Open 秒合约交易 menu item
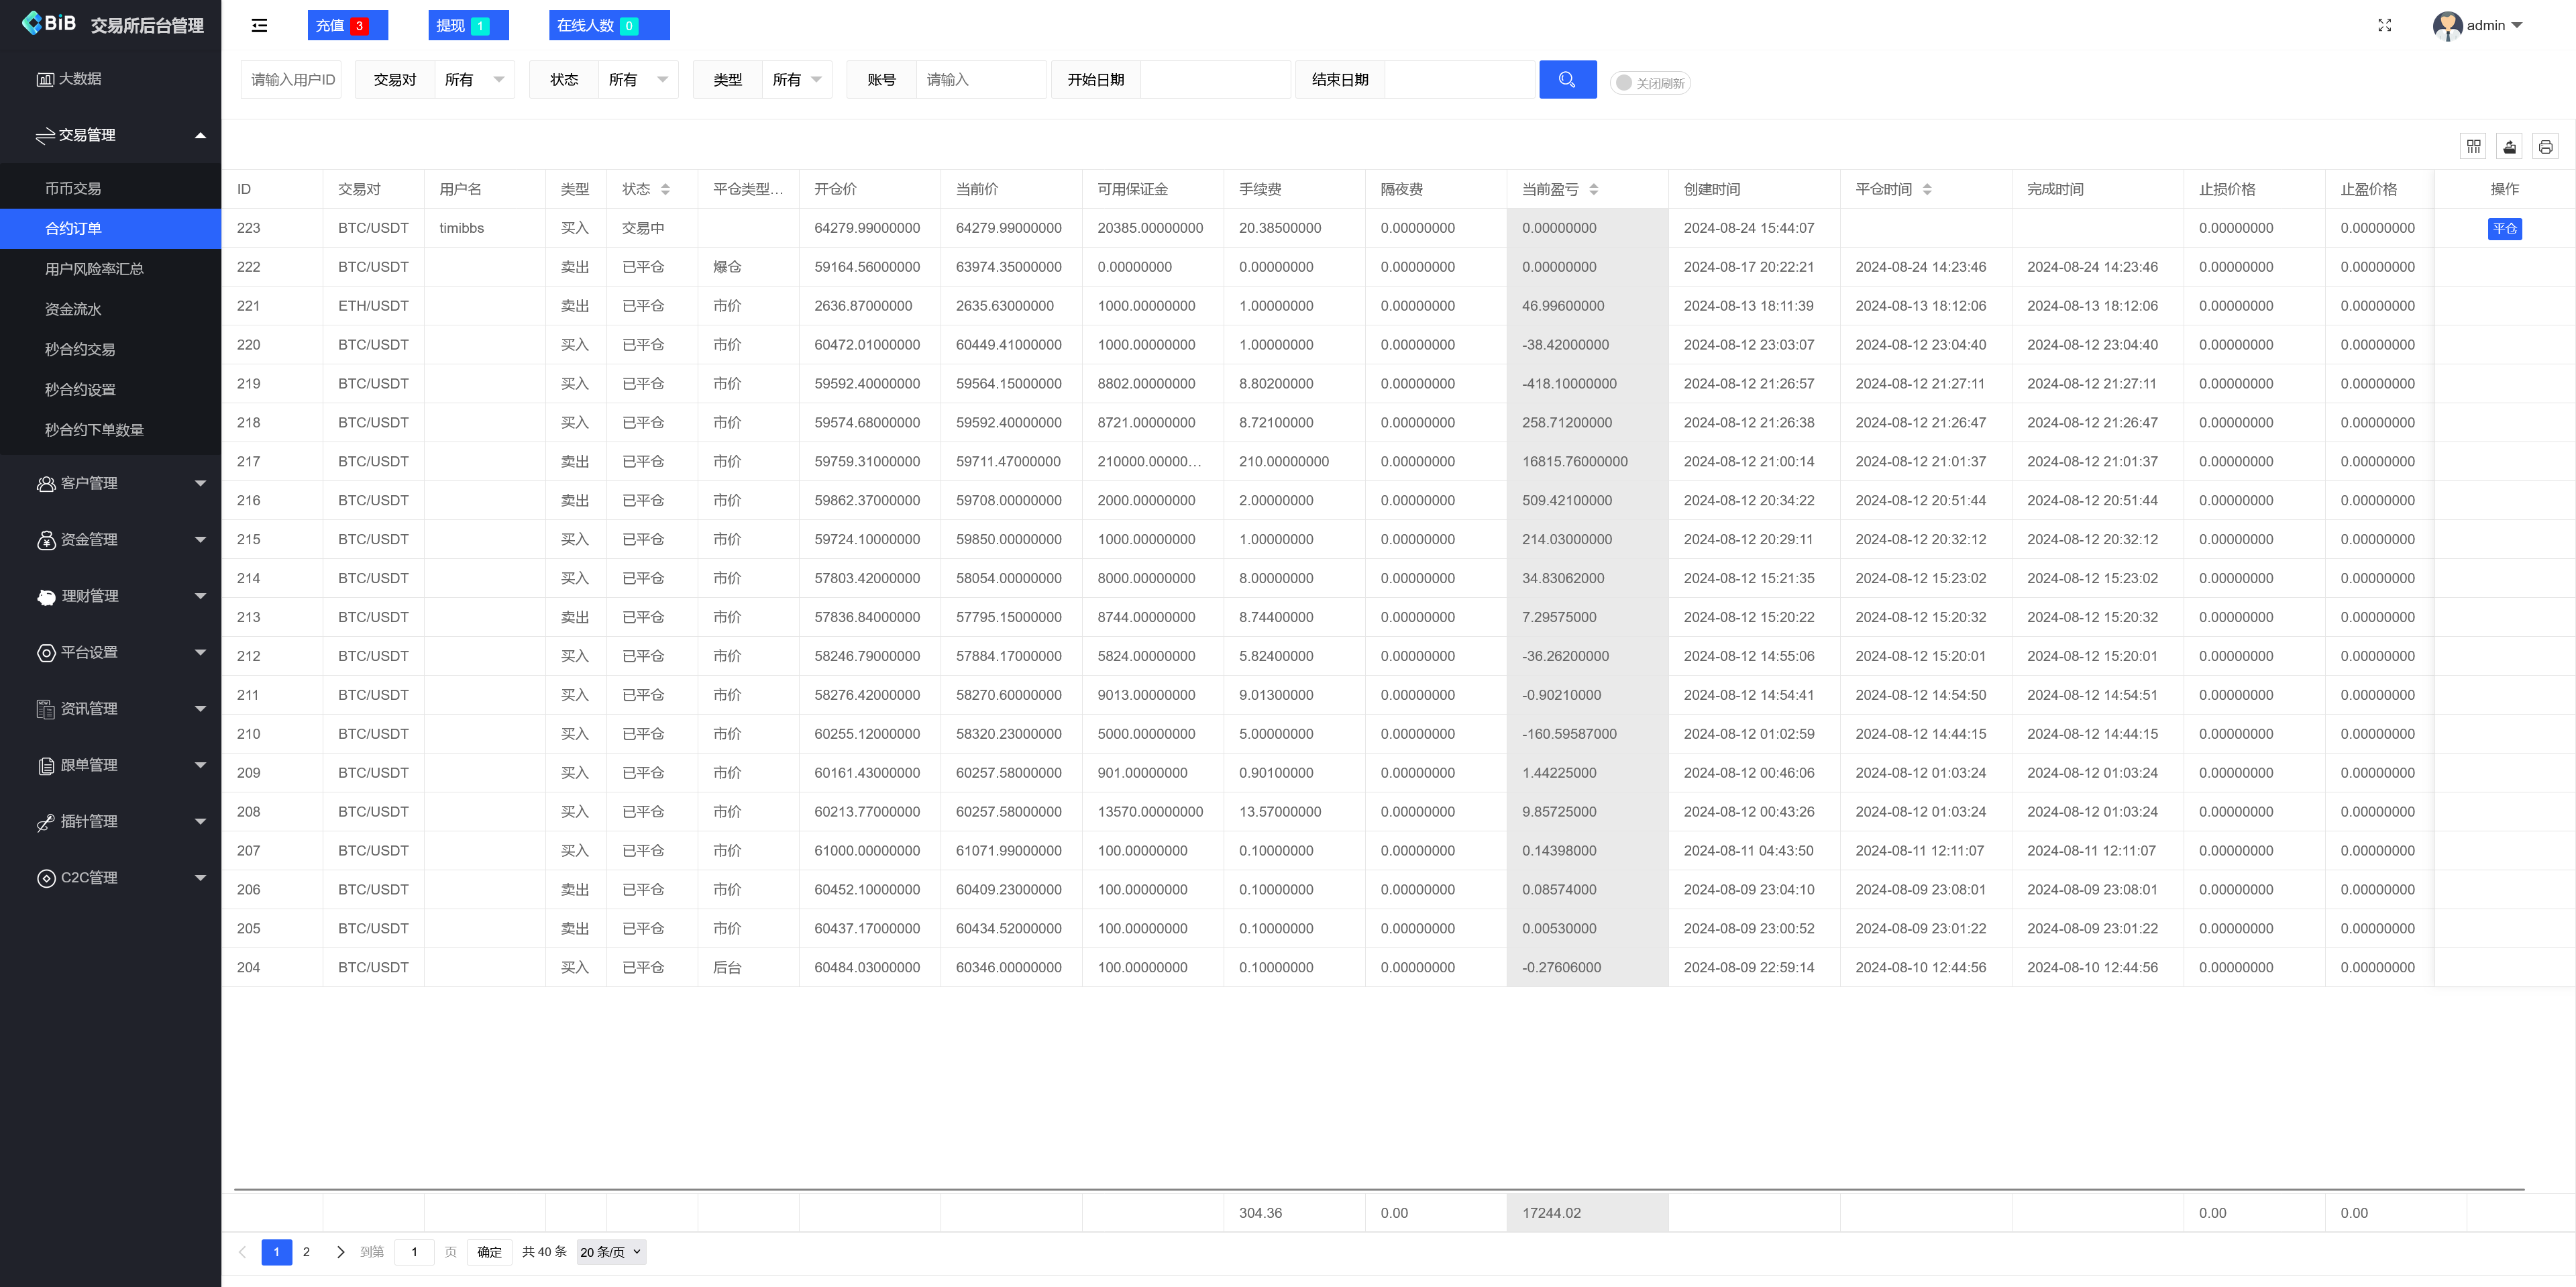The width and height of the screenshot is (2576, 1287). point(80,349)
